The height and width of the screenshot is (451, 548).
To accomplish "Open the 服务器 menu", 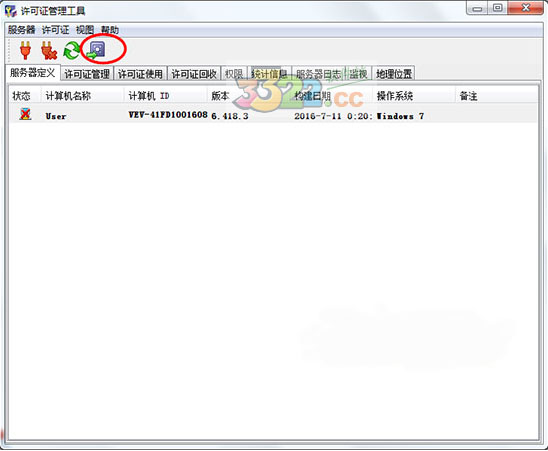I will pos(22,30).
